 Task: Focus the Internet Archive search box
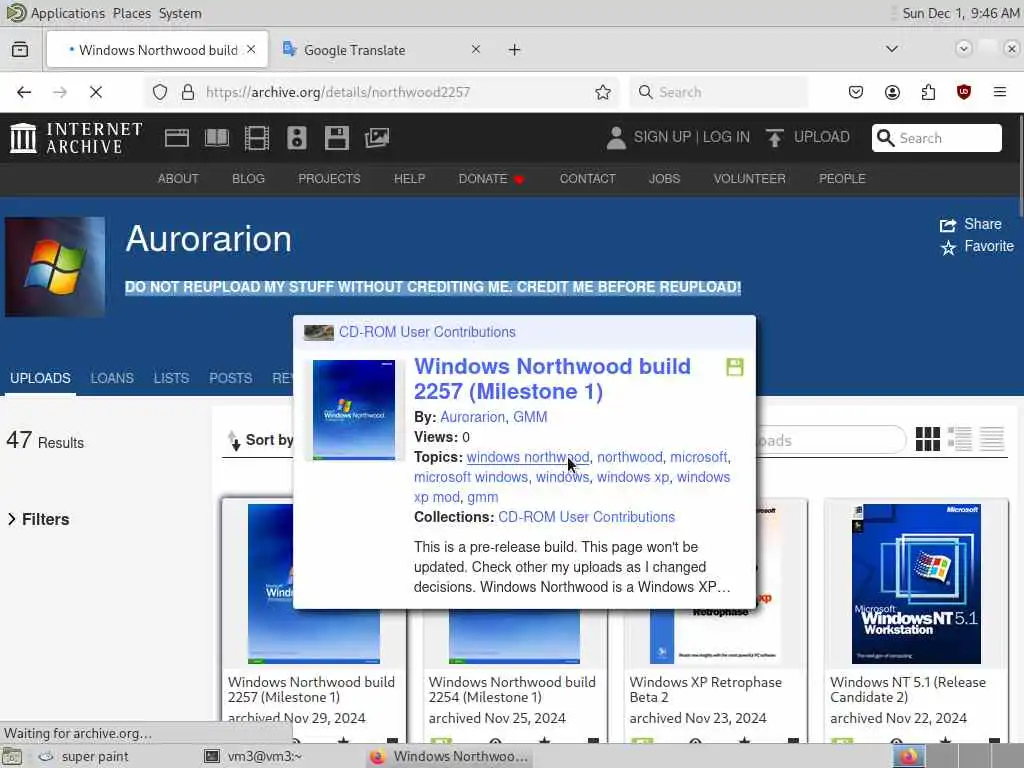(x=936, y=138)
